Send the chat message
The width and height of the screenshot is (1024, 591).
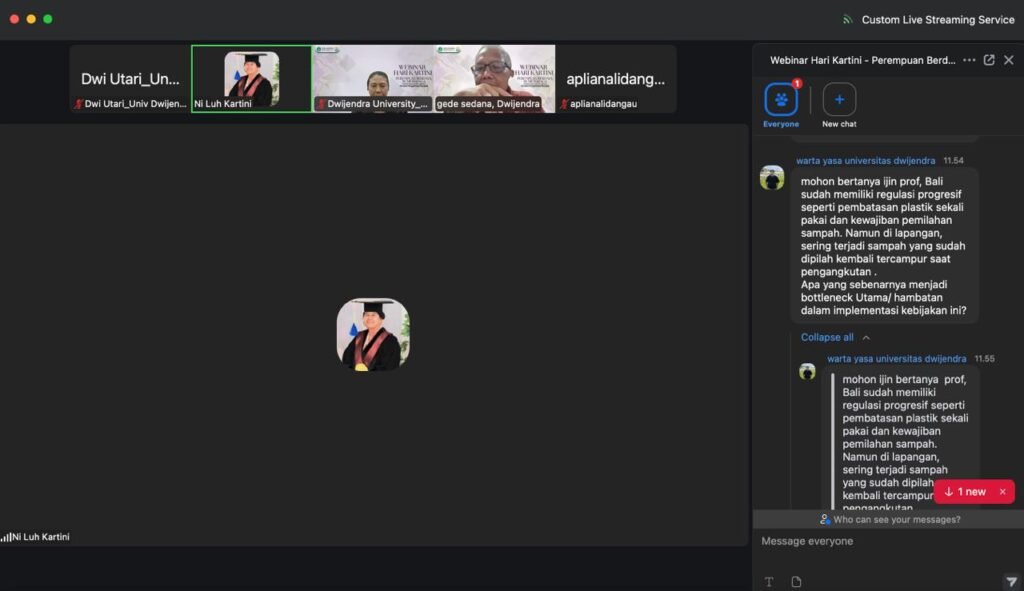pyautogui.click(x=1010, y=581)
